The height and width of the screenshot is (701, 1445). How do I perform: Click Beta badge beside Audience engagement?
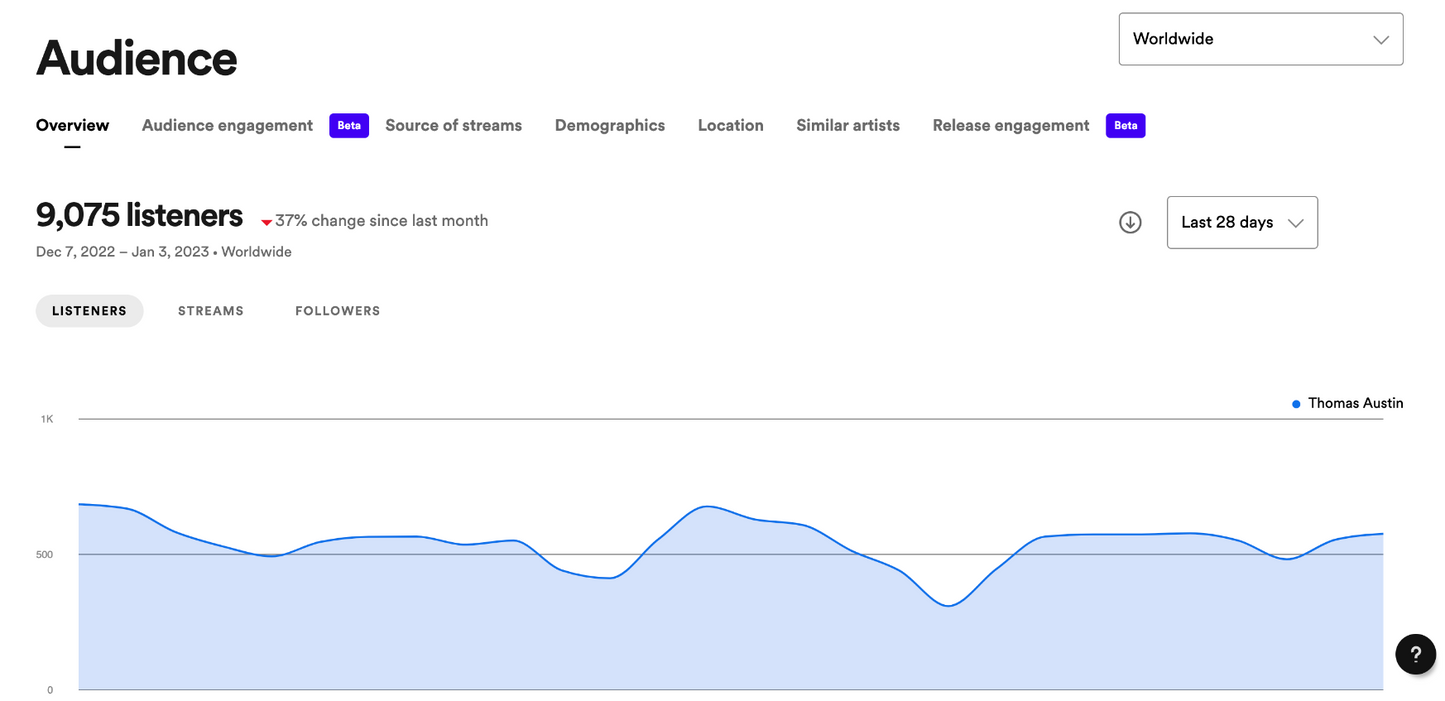349,125
